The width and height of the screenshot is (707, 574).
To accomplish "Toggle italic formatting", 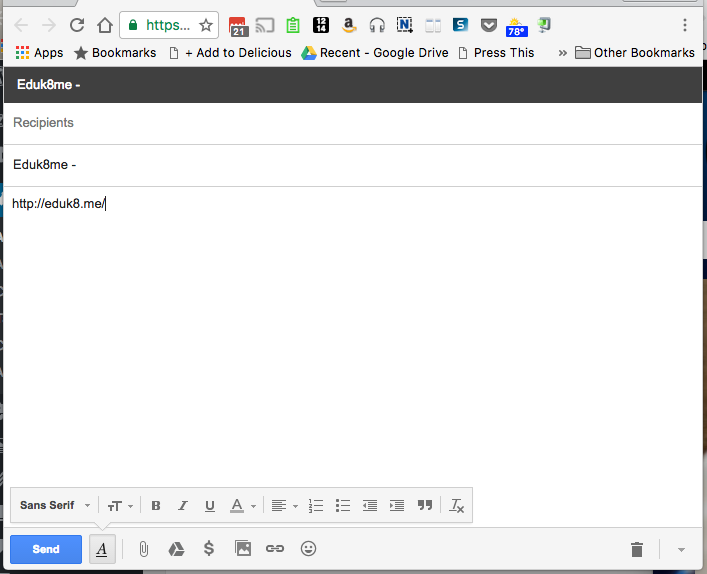I will coord(183,506).
